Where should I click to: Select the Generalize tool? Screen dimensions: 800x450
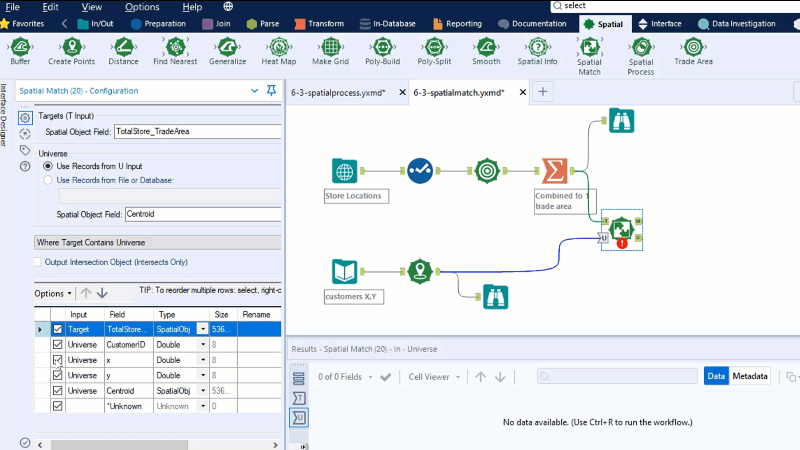click(228, 51)
